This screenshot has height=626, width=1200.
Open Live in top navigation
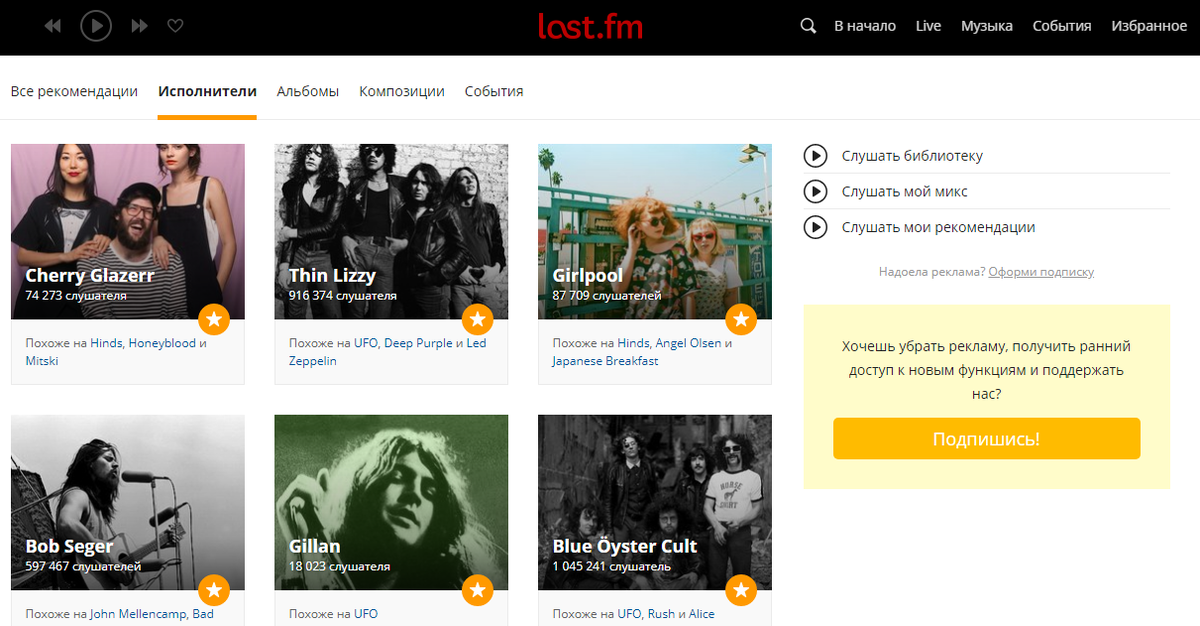928,26
